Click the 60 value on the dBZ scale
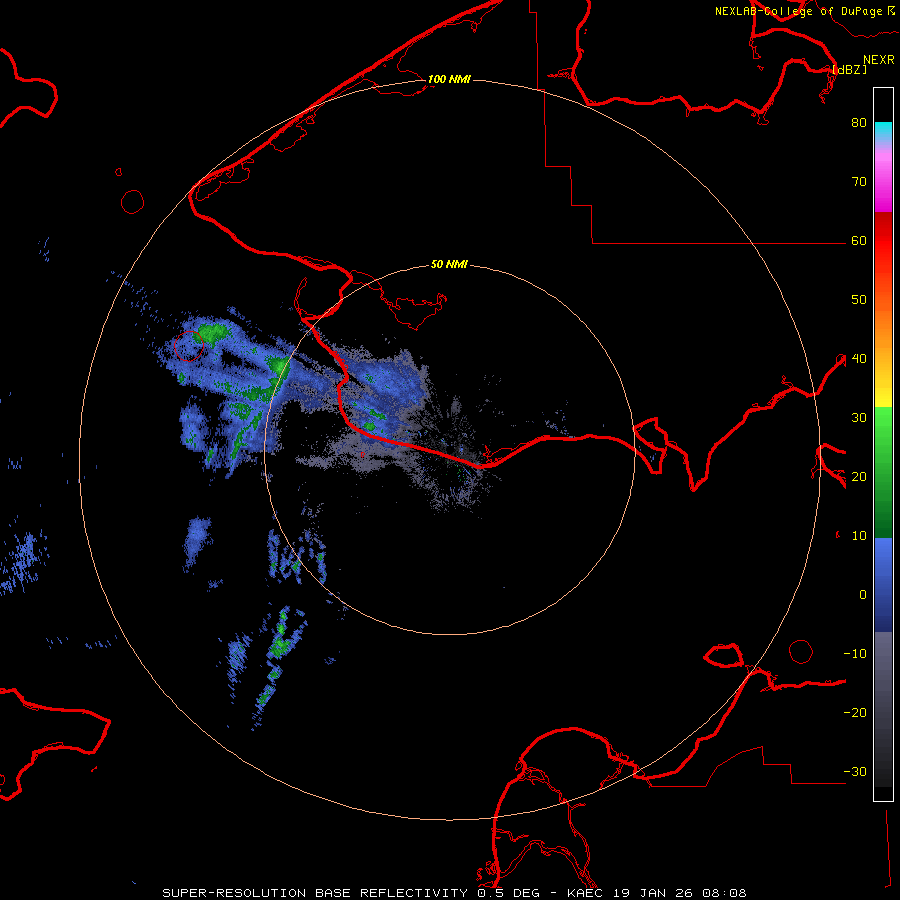 tap(859, 241)
